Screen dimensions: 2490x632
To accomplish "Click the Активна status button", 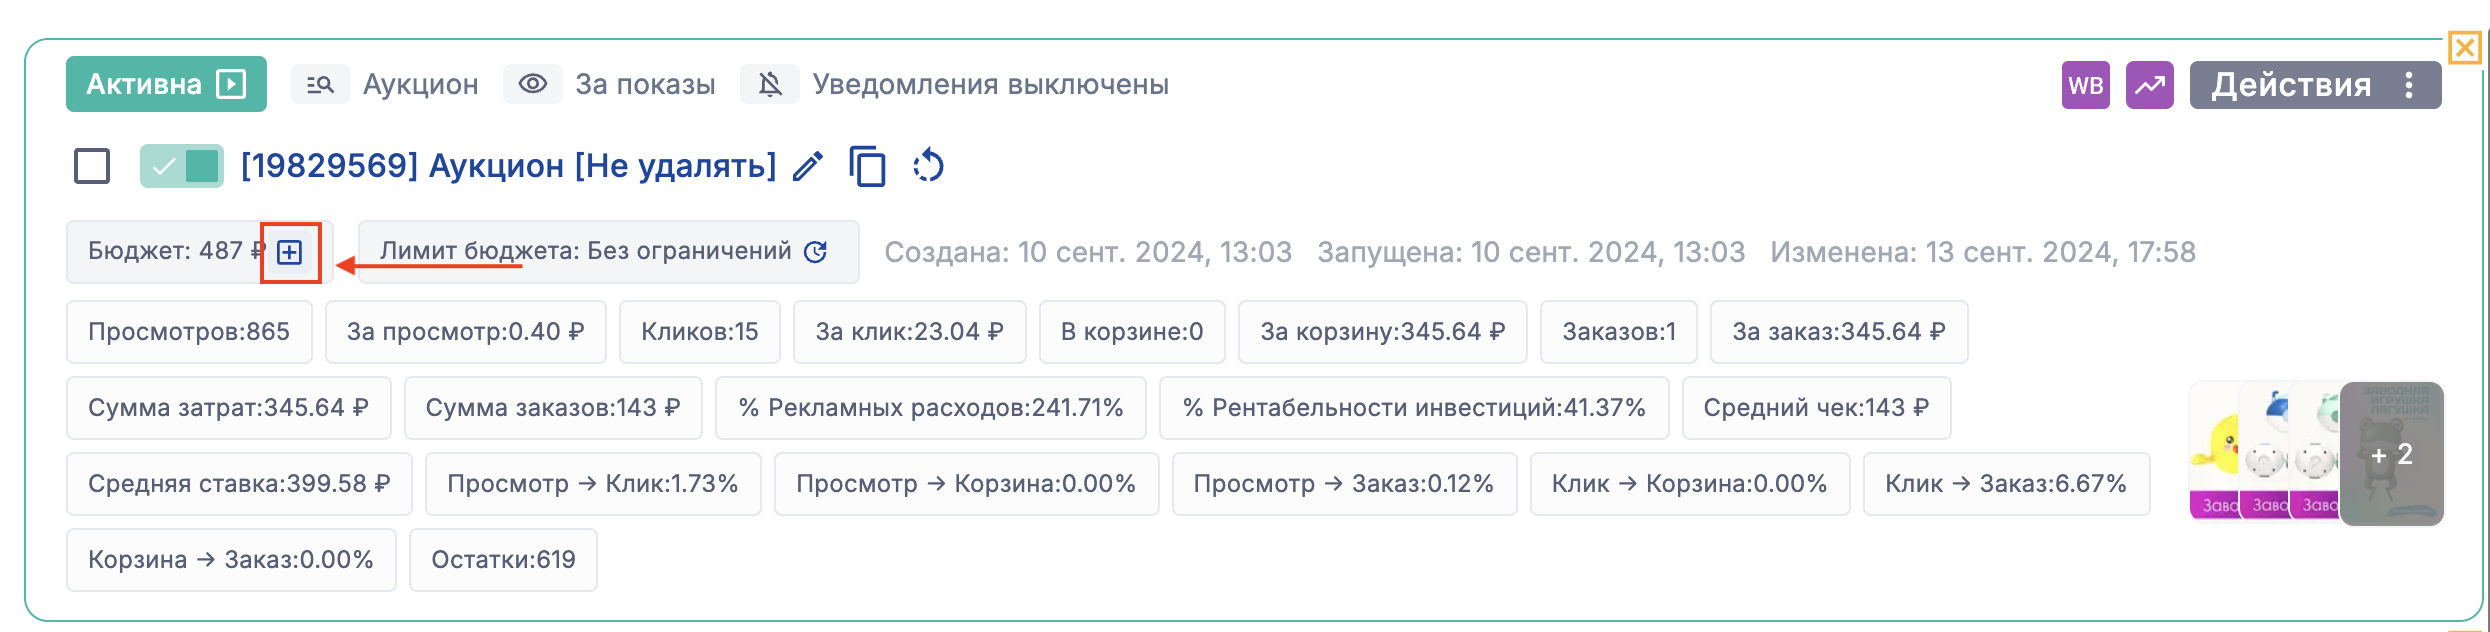I will point(166,85).
